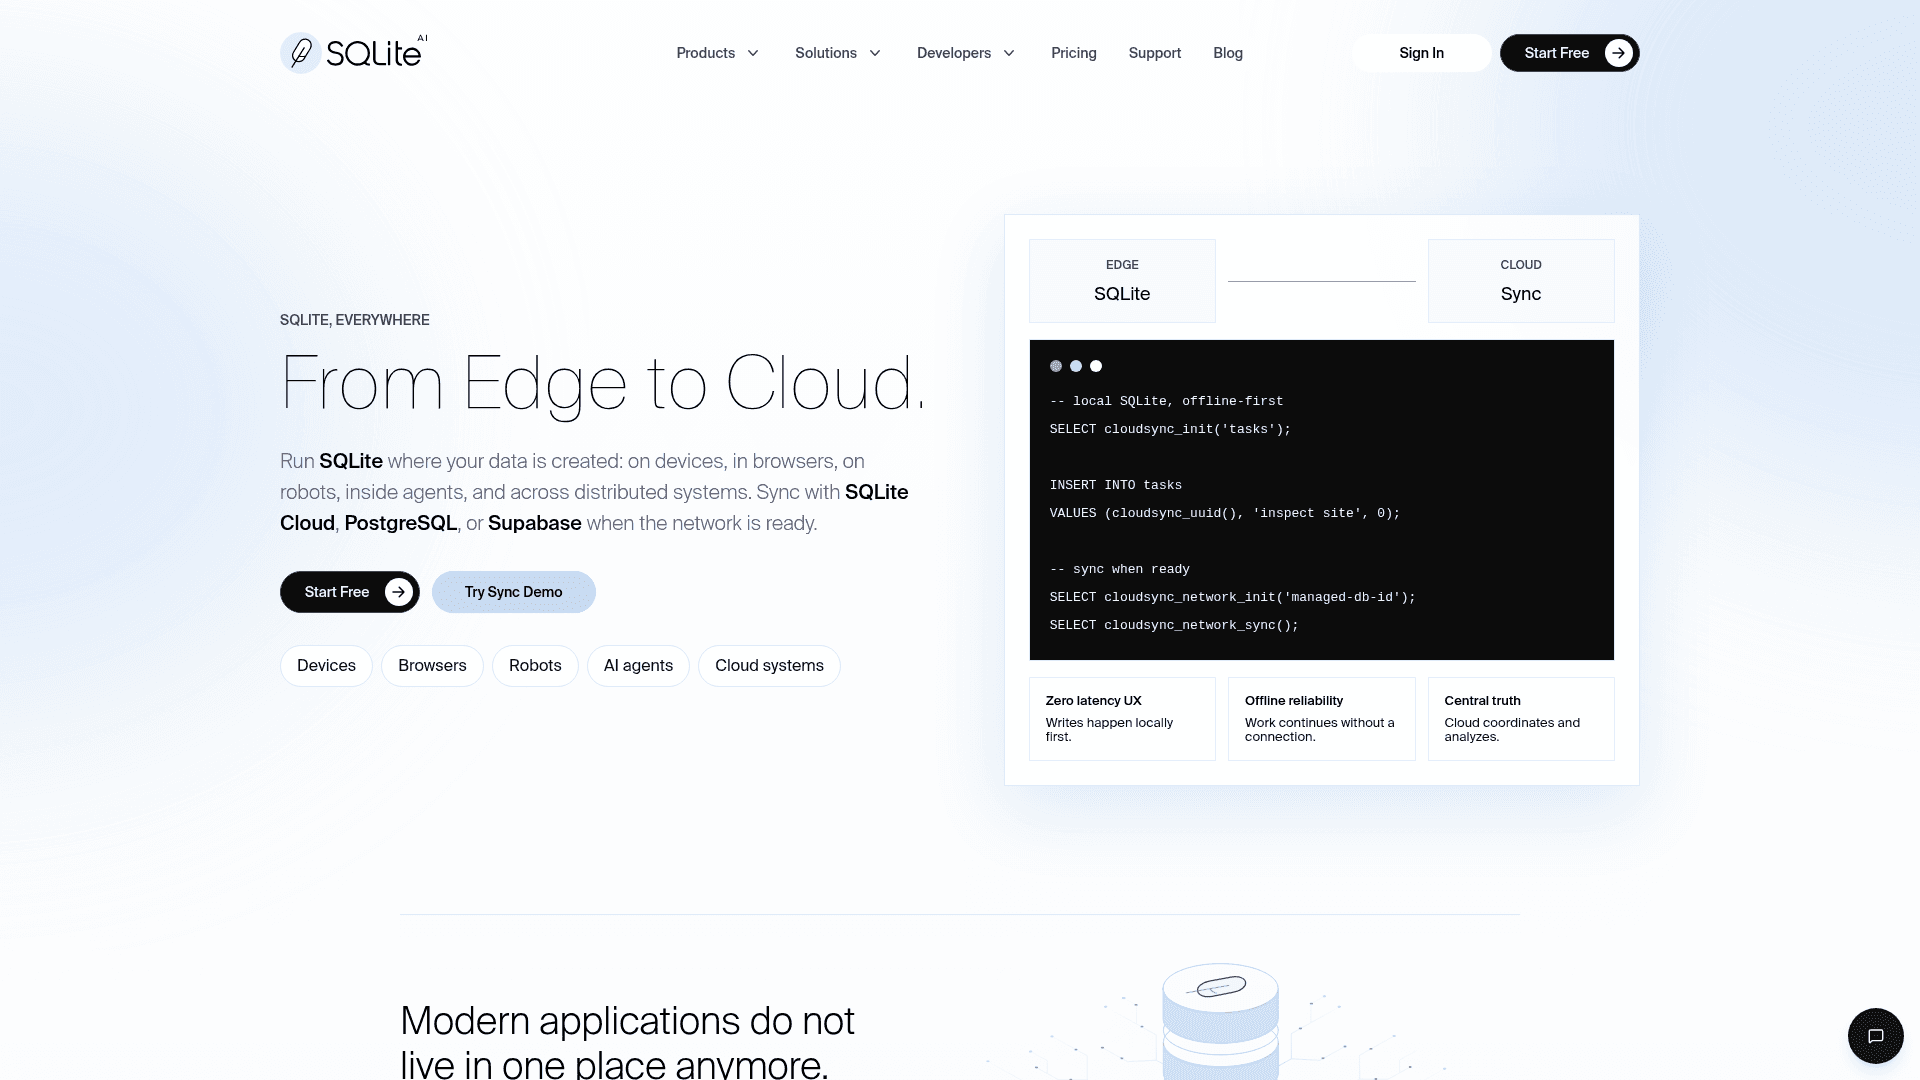
Task: Click the code line "SELECT cloudsync_init('tasks');"
Action: tap(1170, 429)
